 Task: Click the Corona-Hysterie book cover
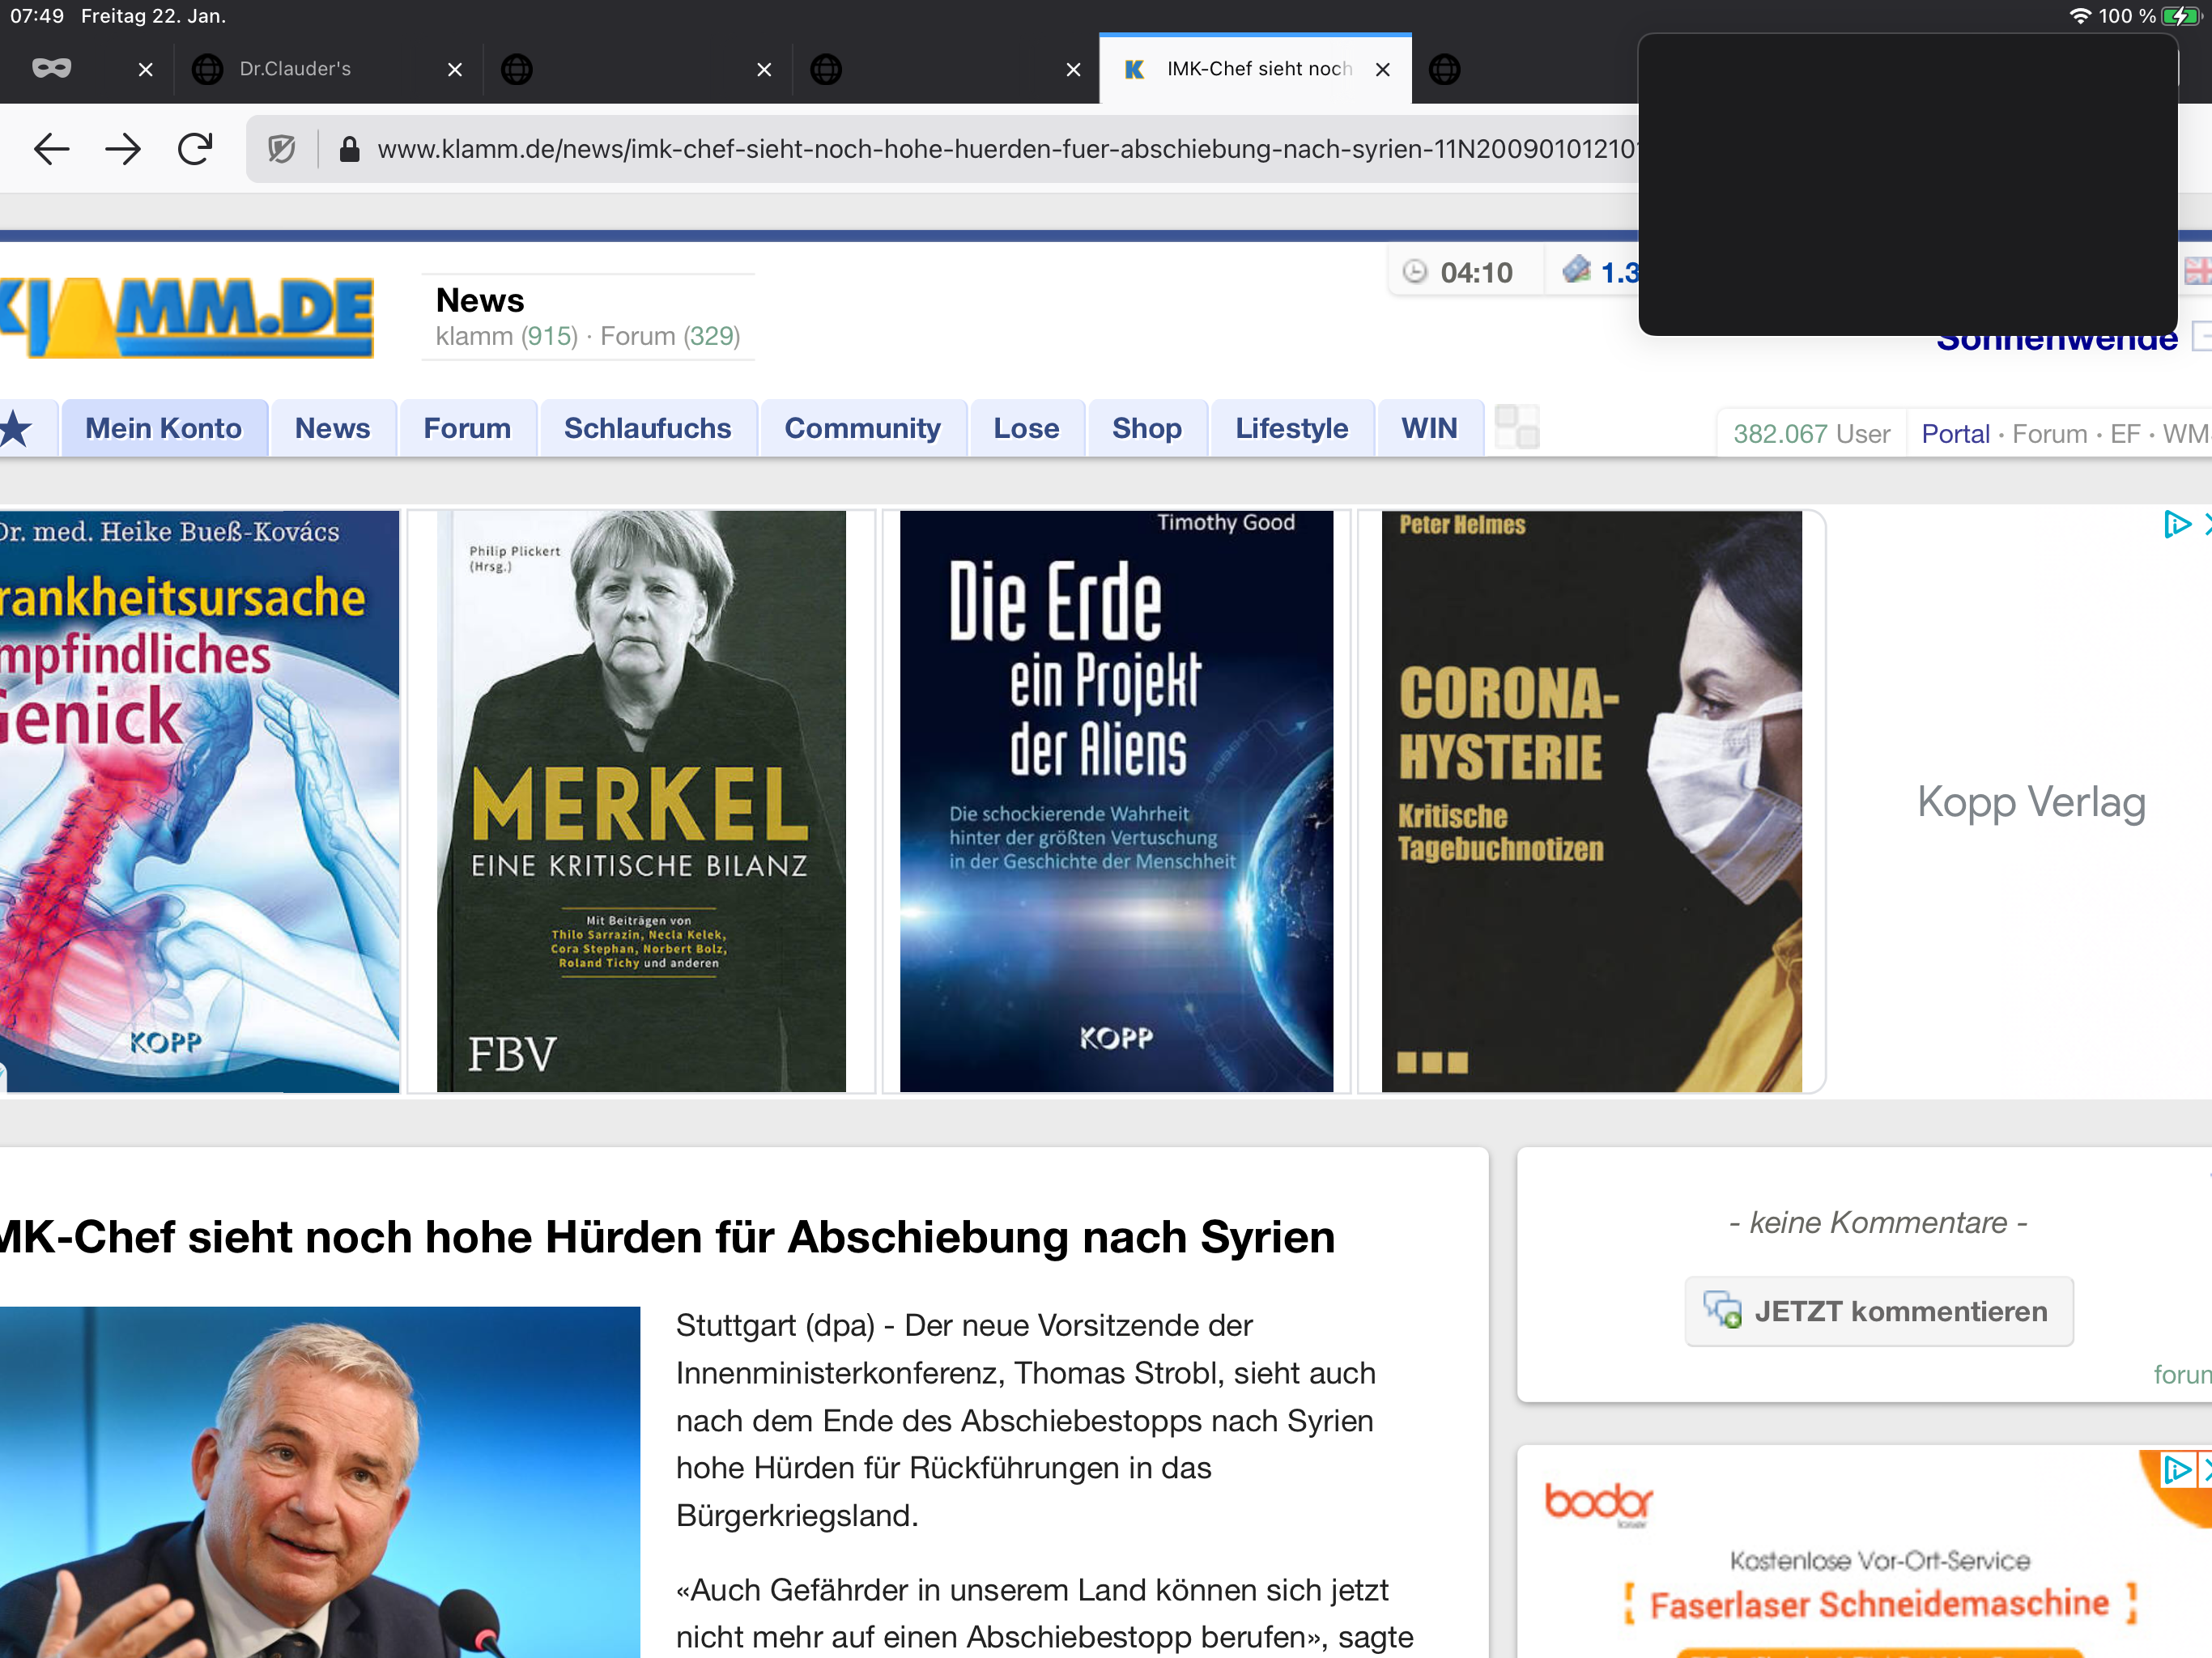1591,801
